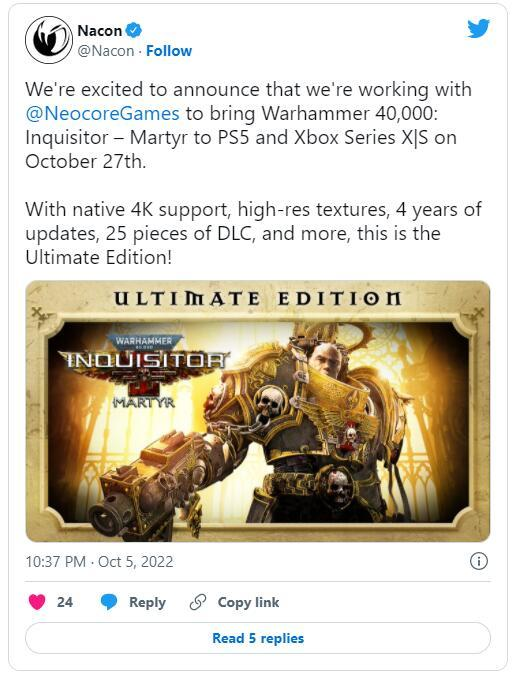The width and height of the screenshot is (513, 678).
Task: Click the blue reply speech bubble icon
Action: click(109, 602)
